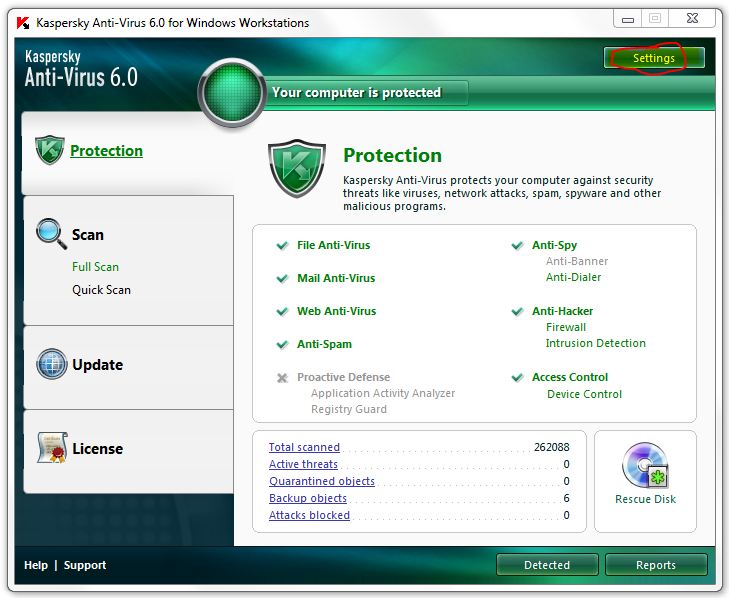
Task: Open File Anti-Virus component
Action: click(334, 245)
